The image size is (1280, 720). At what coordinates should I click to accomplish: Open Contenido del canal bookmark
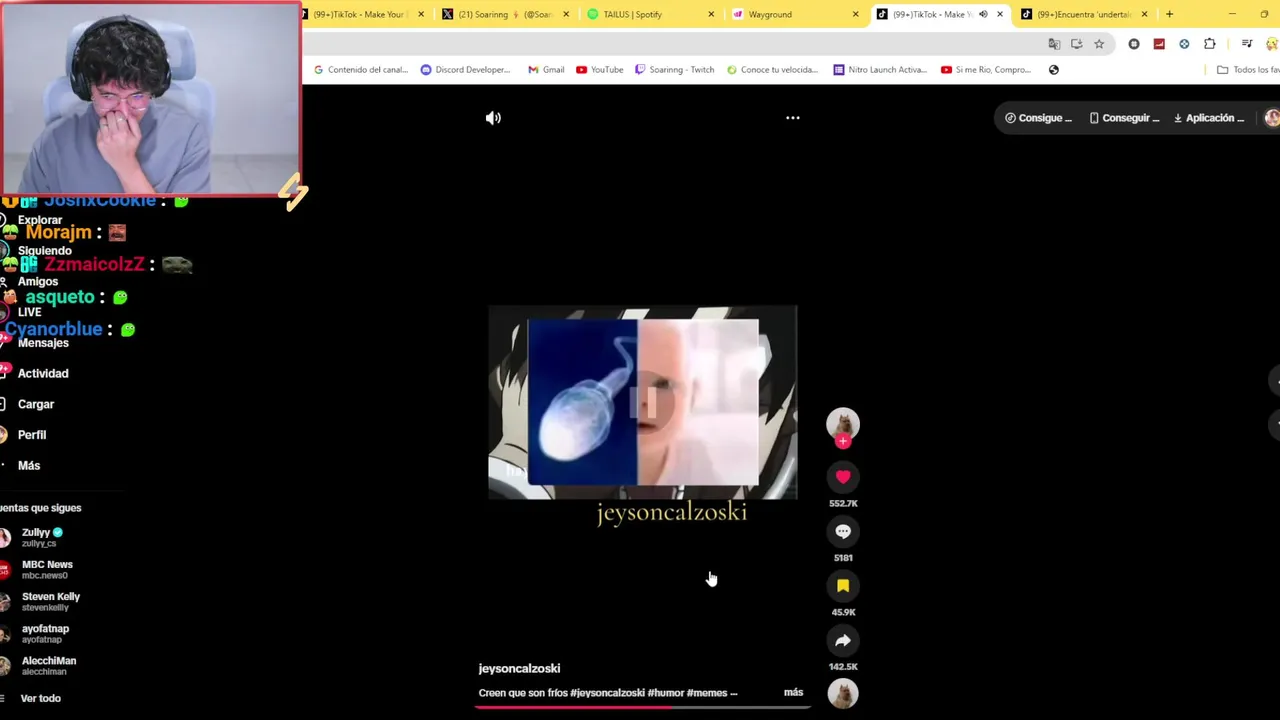(x=361, y=70)
